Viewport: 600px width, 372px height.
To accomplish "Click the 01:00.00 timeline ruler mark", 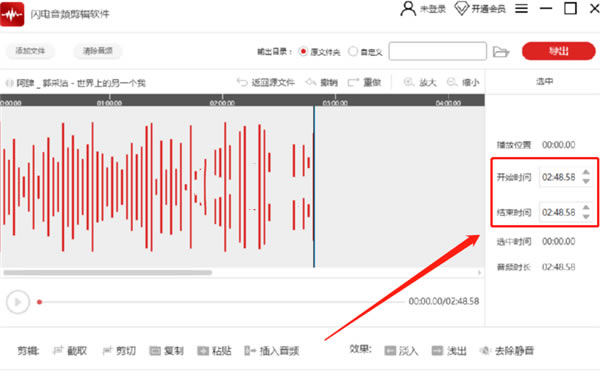I will [x=109, y=103].
